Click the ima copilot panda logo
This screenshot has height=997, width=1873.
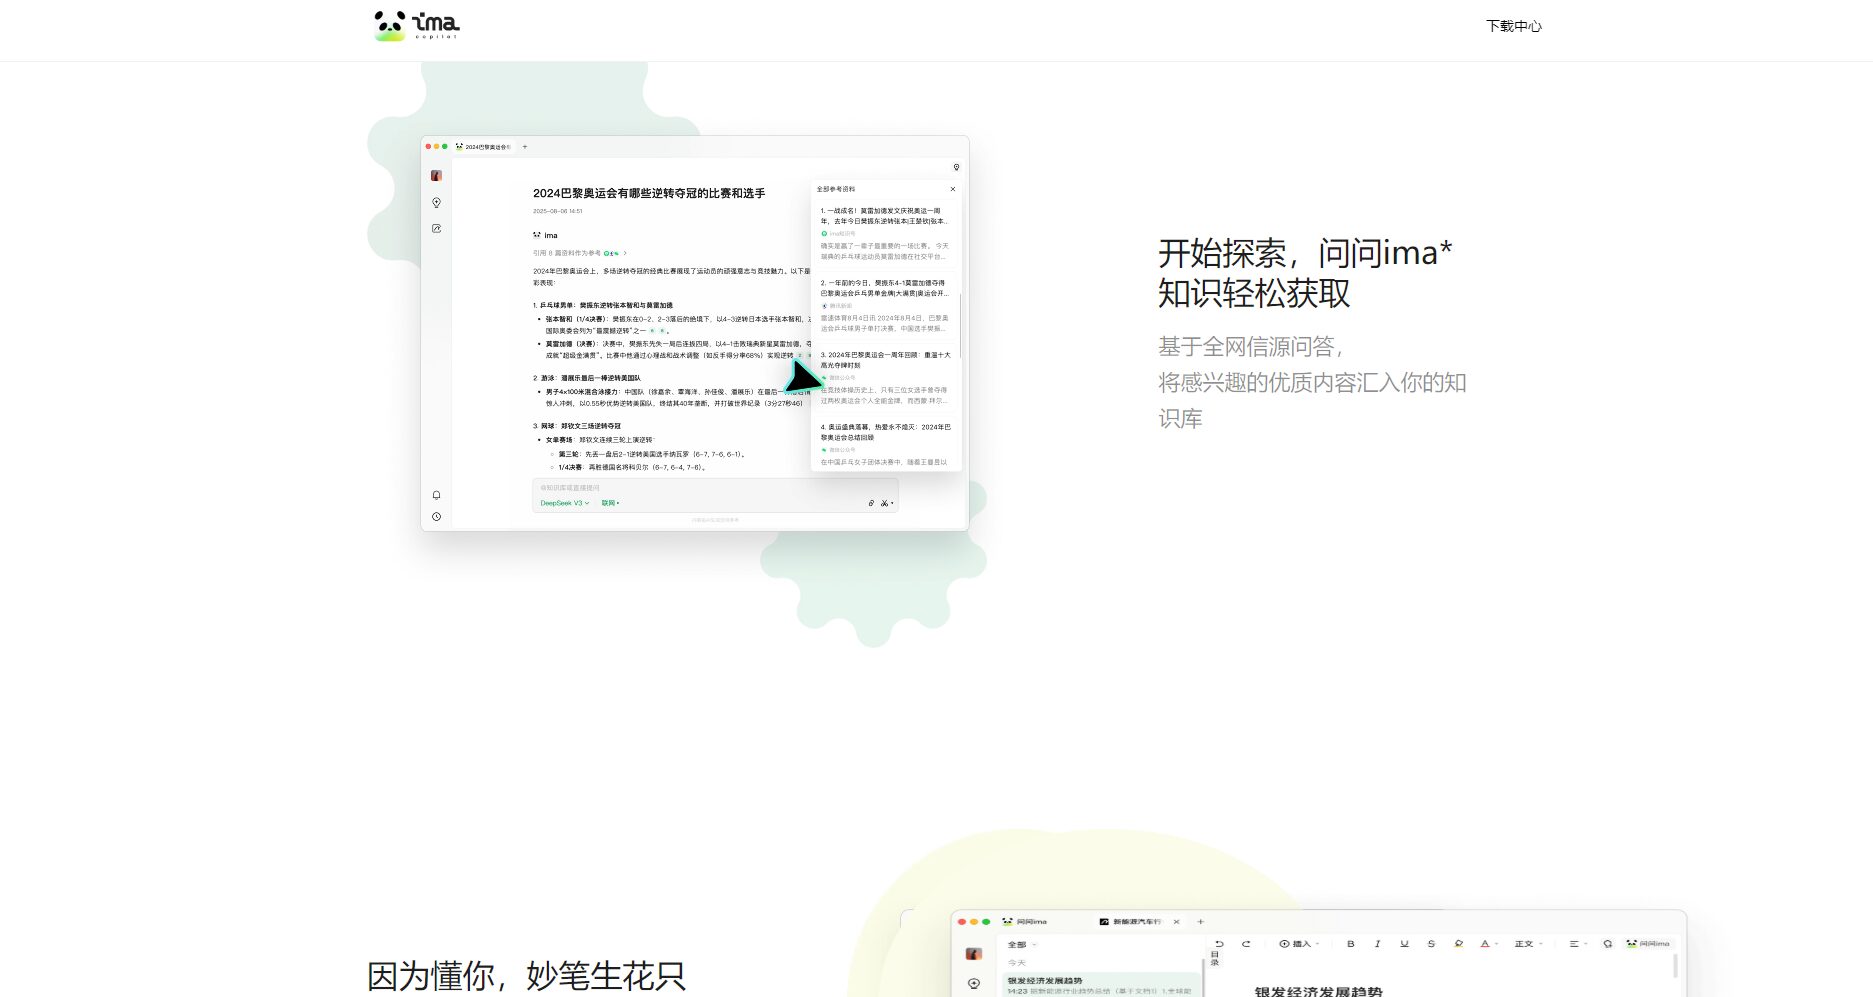(416, 25)
